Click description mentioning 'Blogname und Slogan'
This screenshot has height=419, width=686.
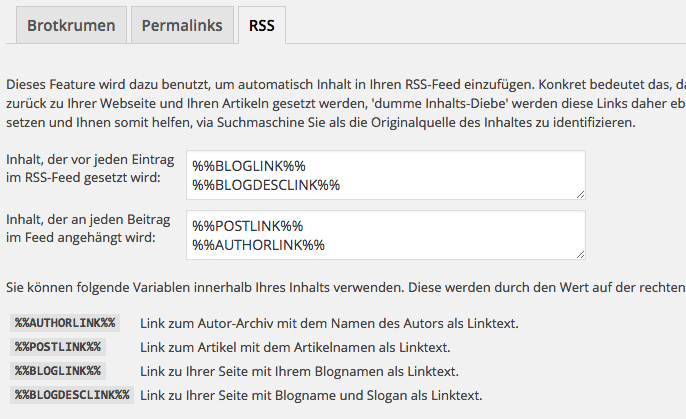311,395
